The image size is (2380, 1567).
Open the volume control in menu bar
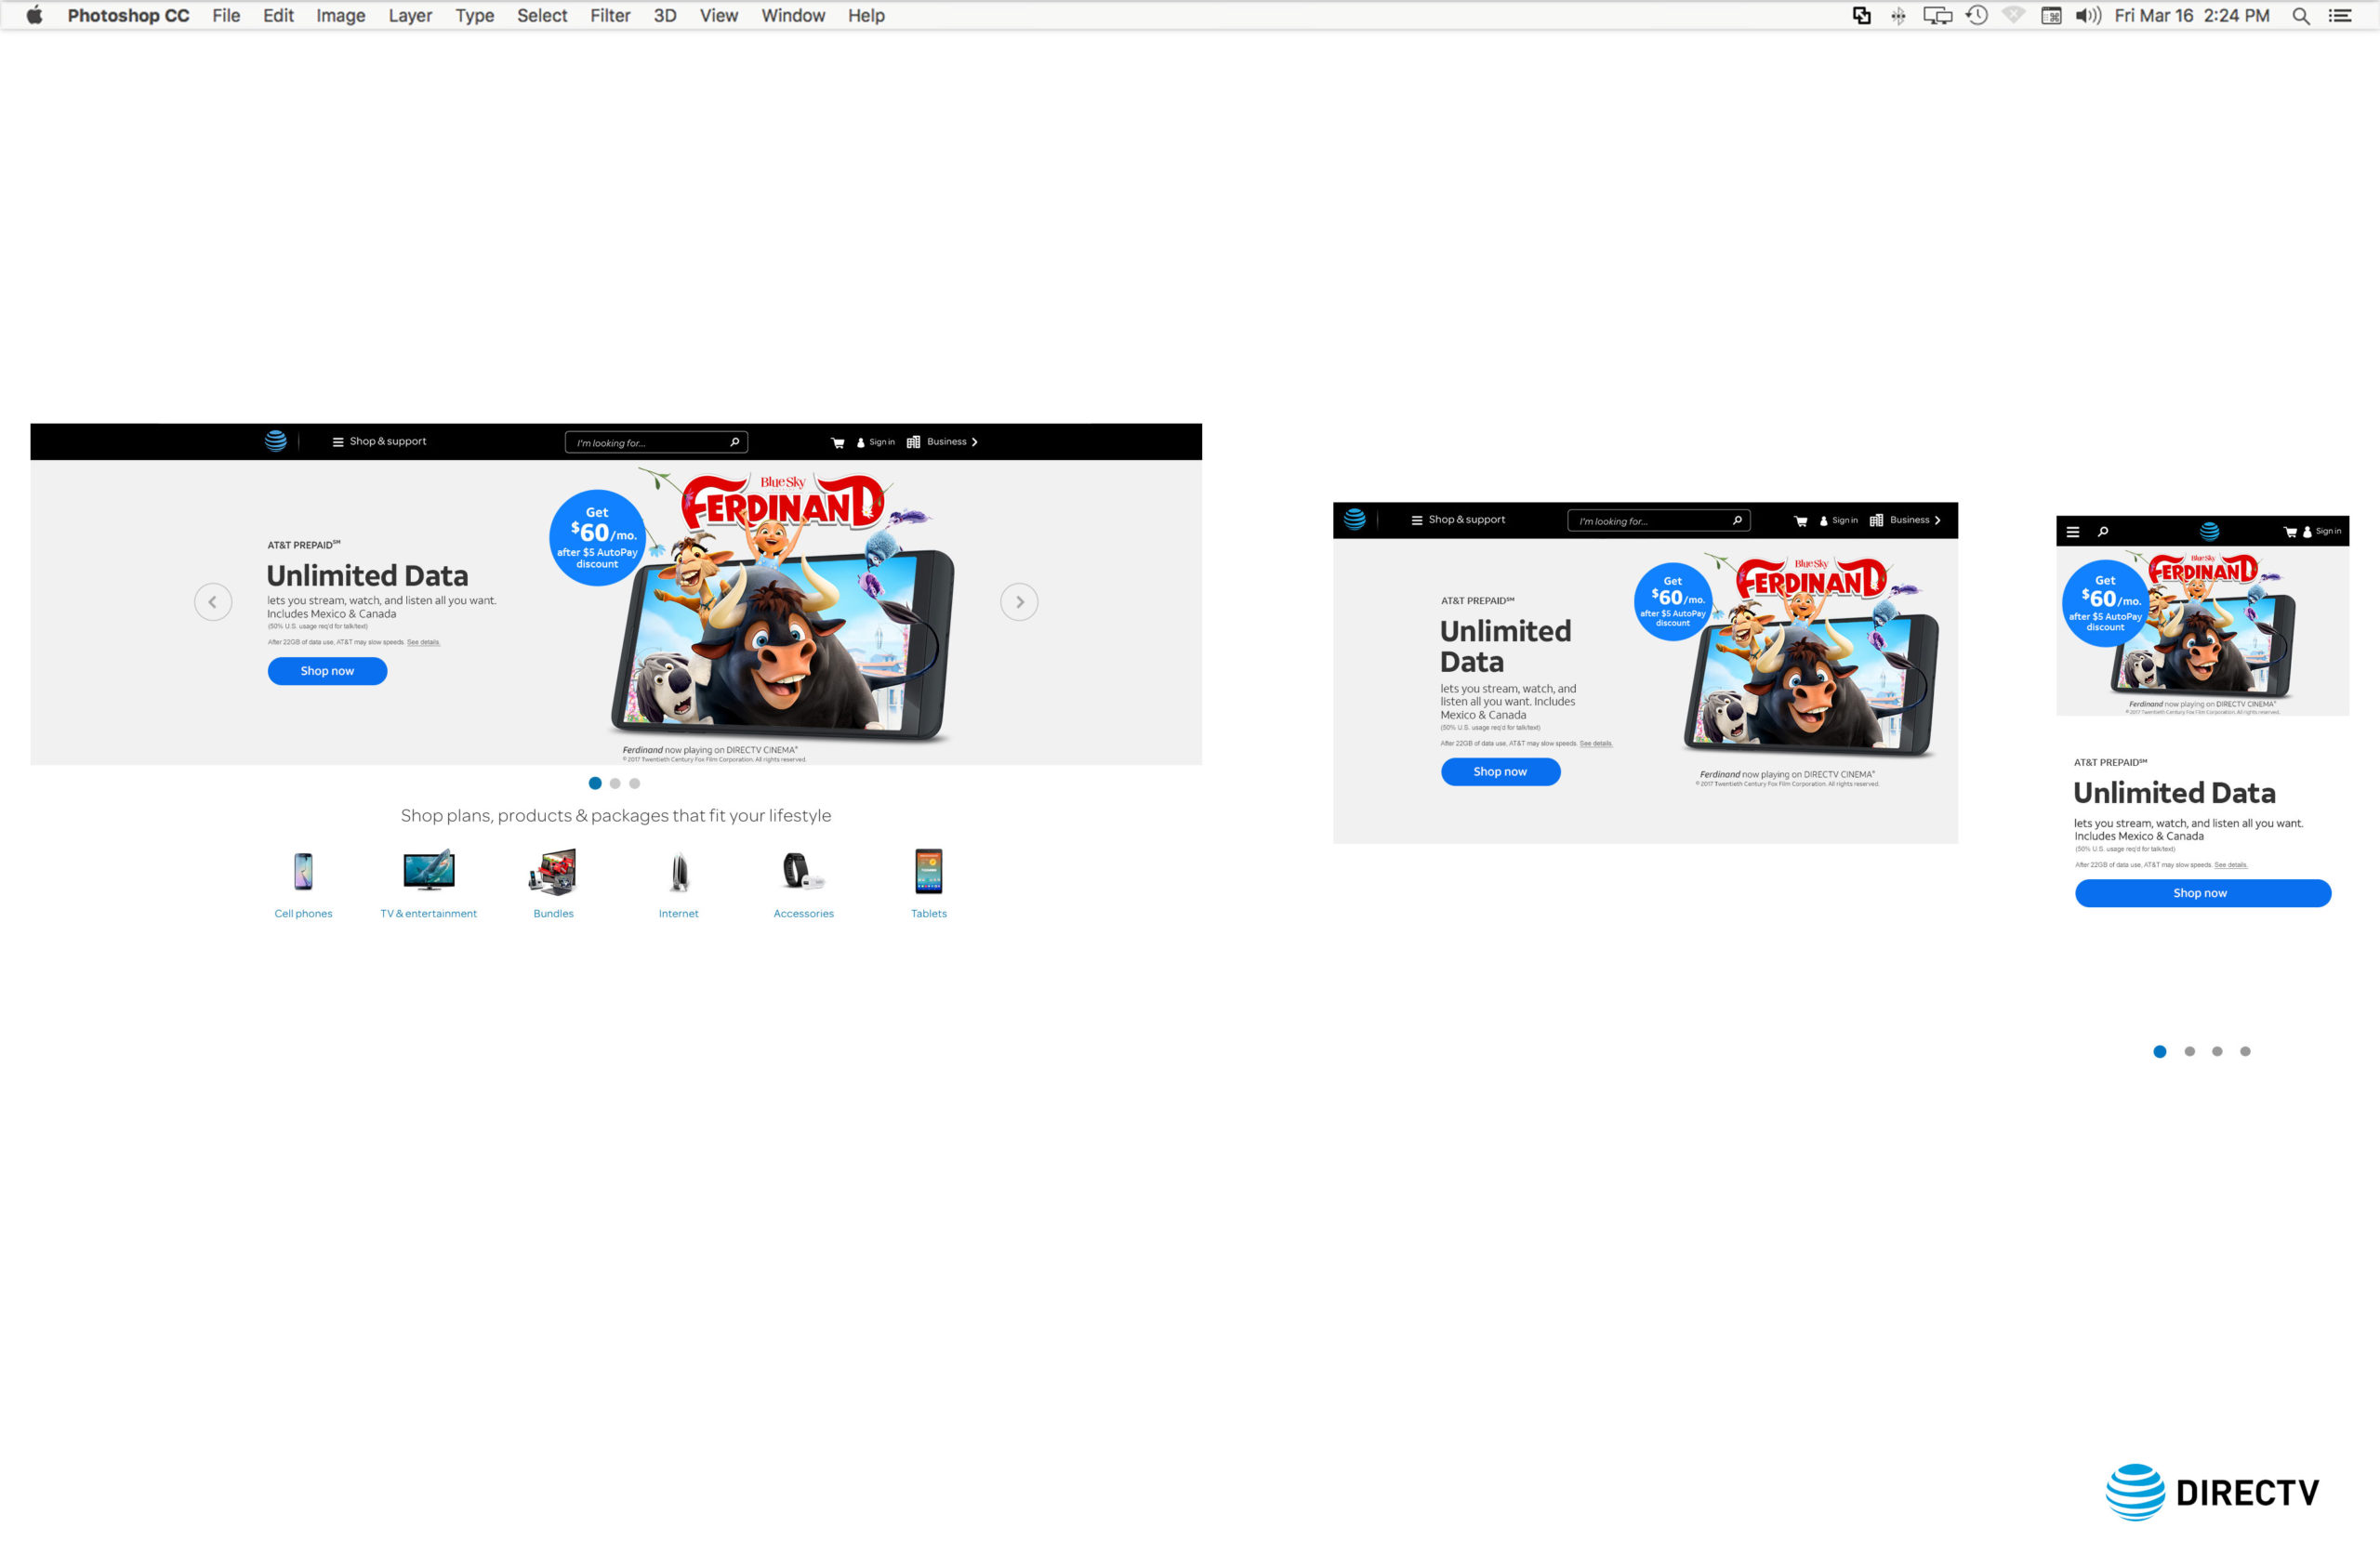click(2088, 15)
